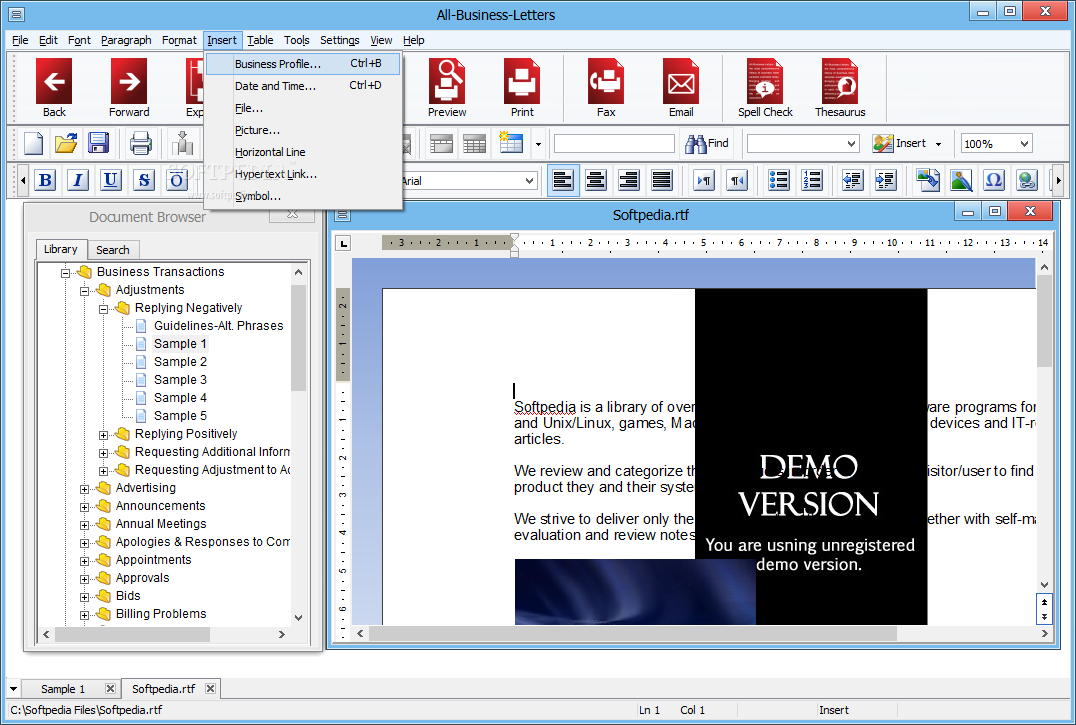Toggle center text alignment
This screenshot has width=1076, height=725.
click(x=596, y=180)
